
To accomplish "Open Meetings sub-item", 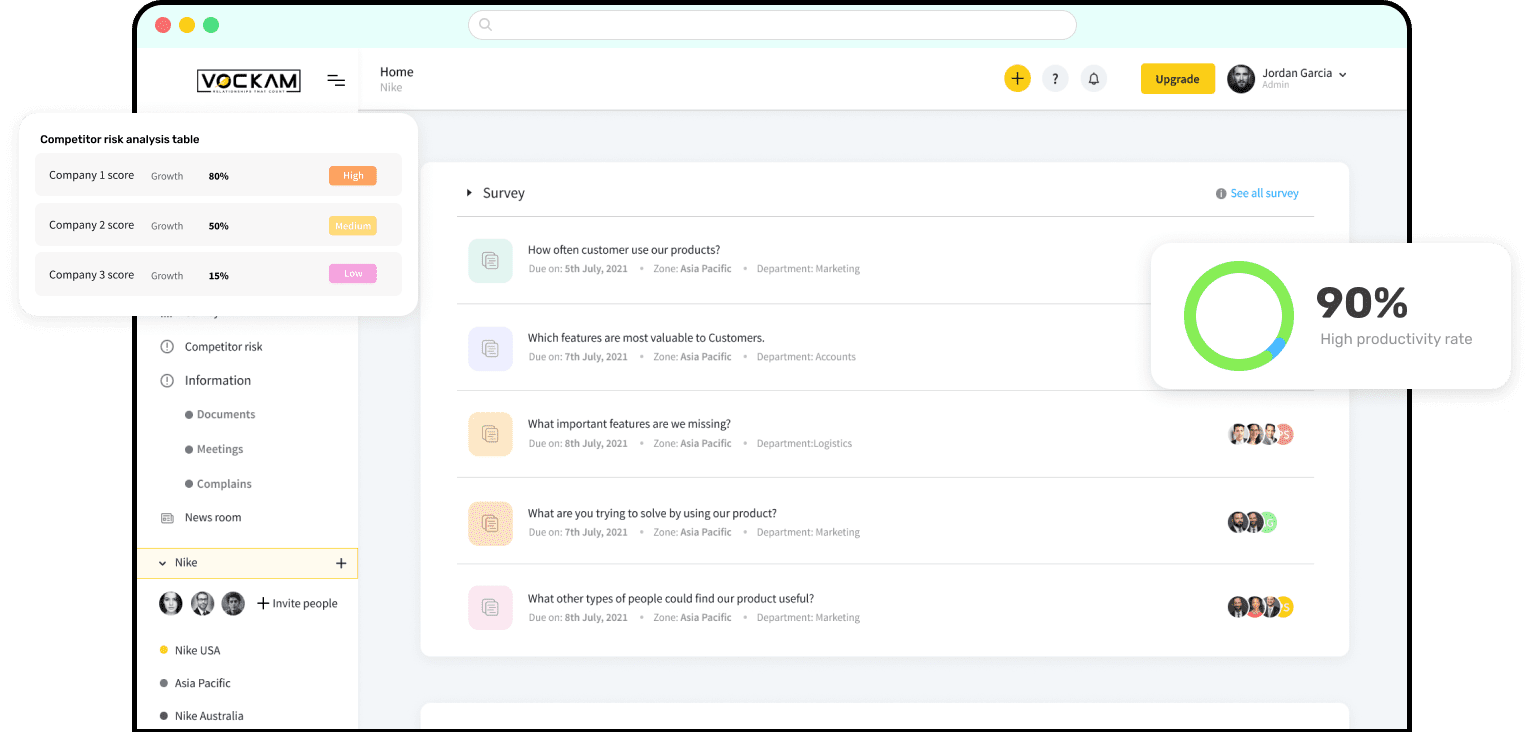I will pos(220,450).
